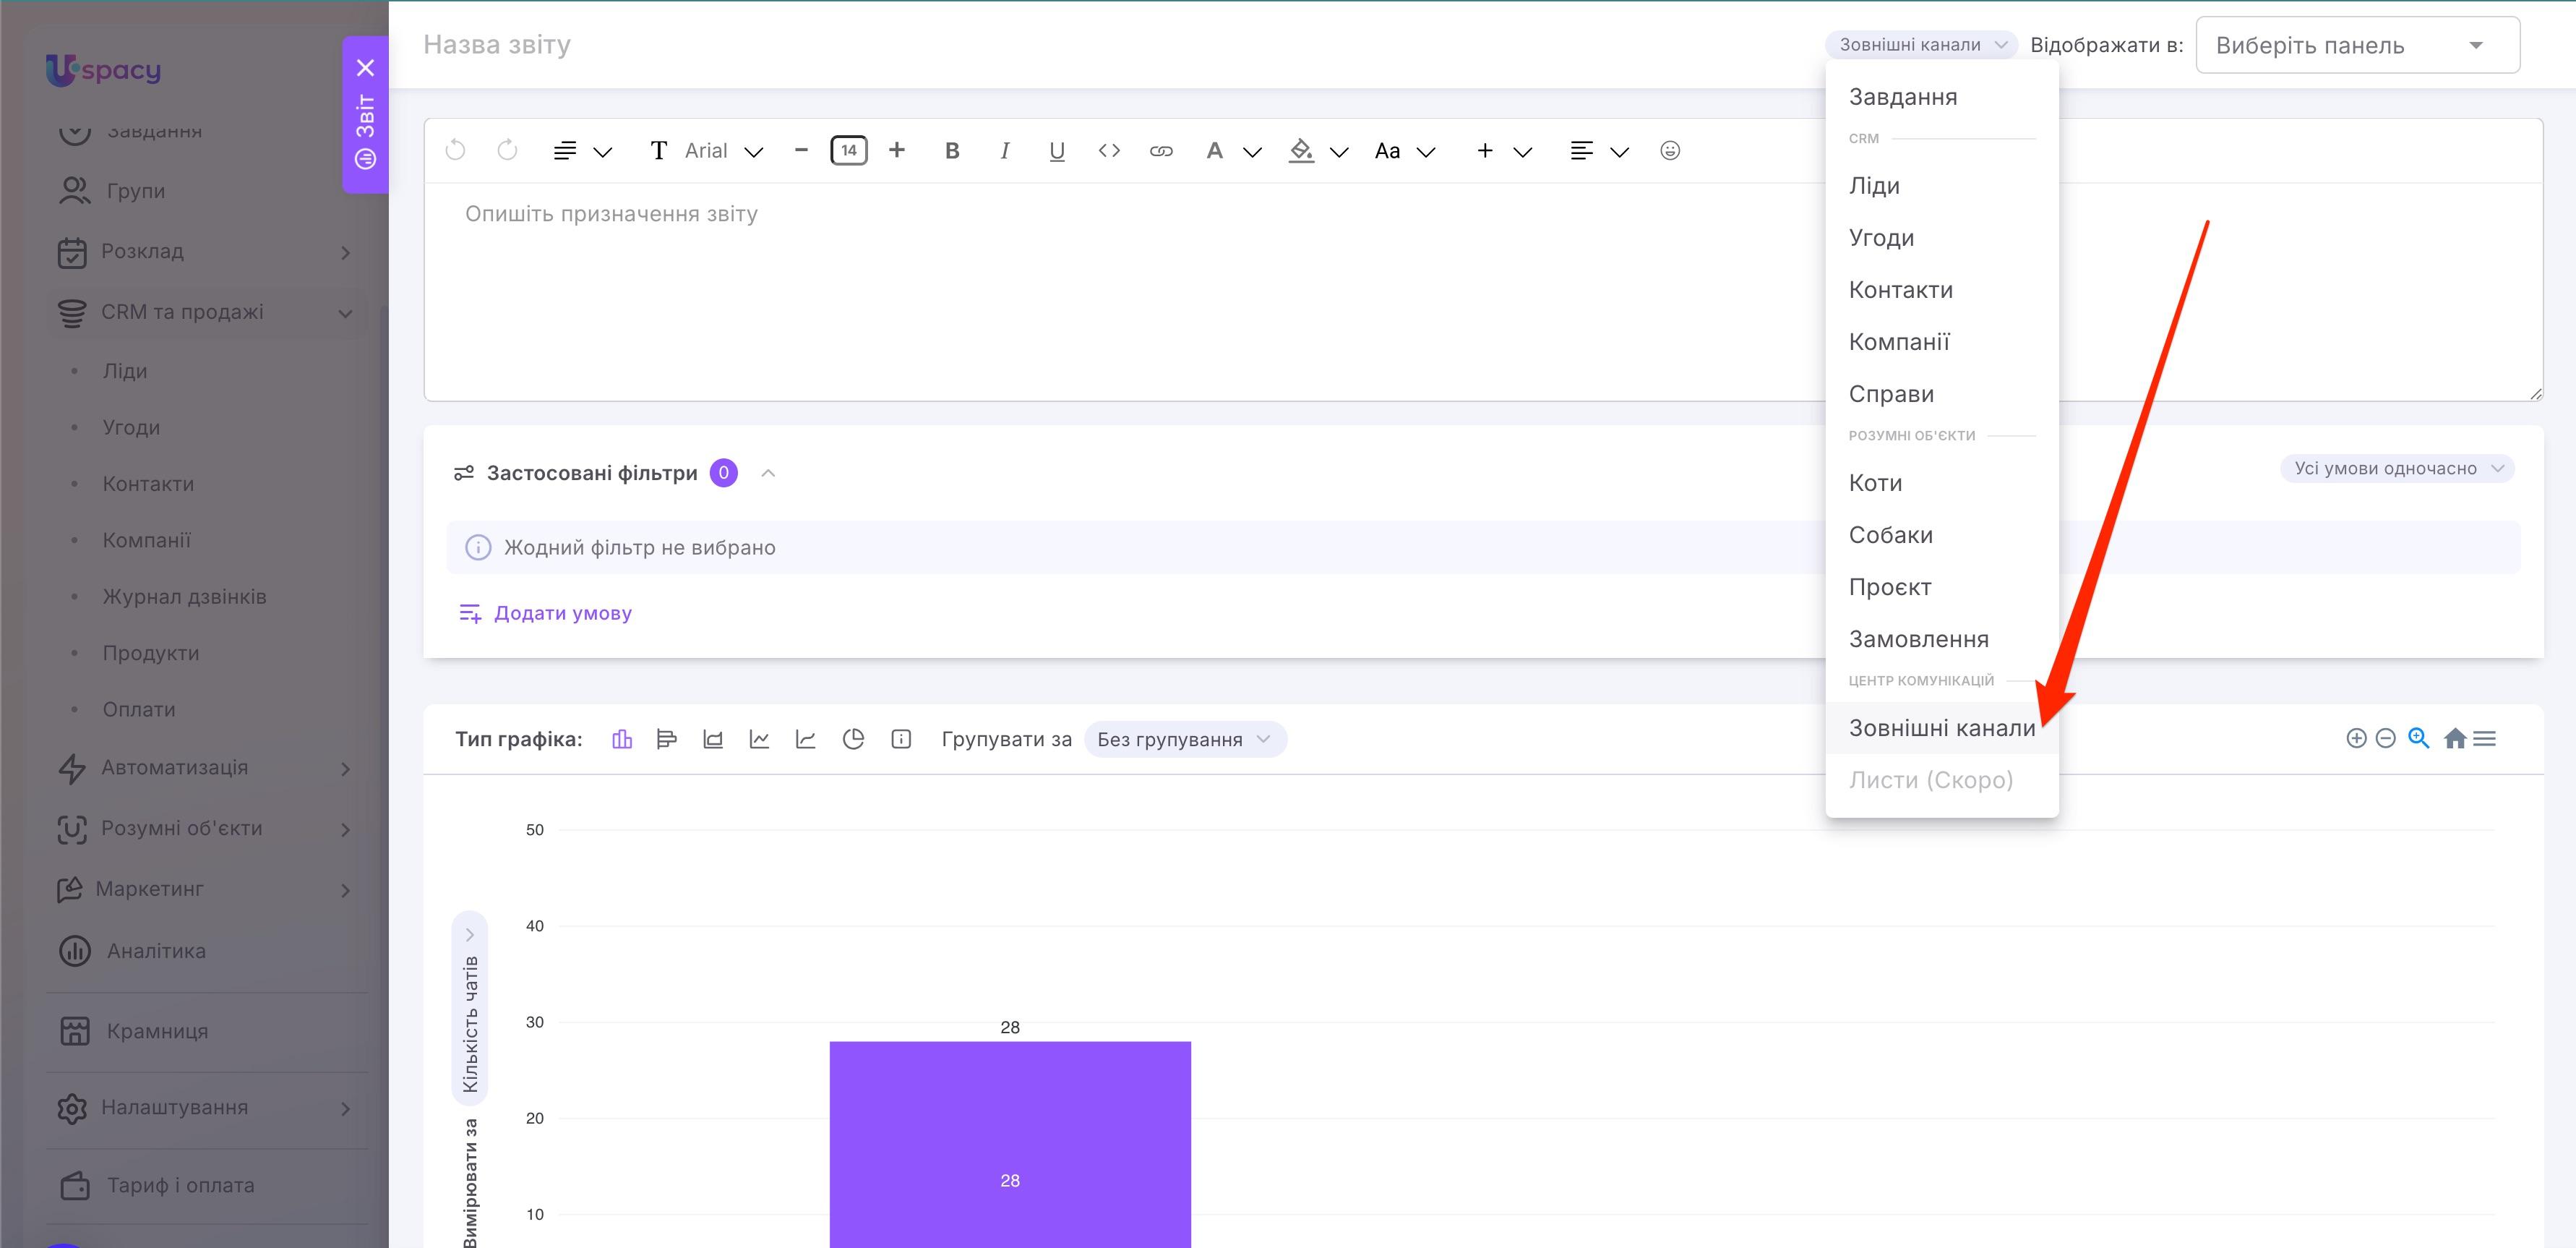The width and height of the screenshot is (2576, 1248).
Task: Select Угоди from the dropdown menu
Action: [x=1941, y=238]
